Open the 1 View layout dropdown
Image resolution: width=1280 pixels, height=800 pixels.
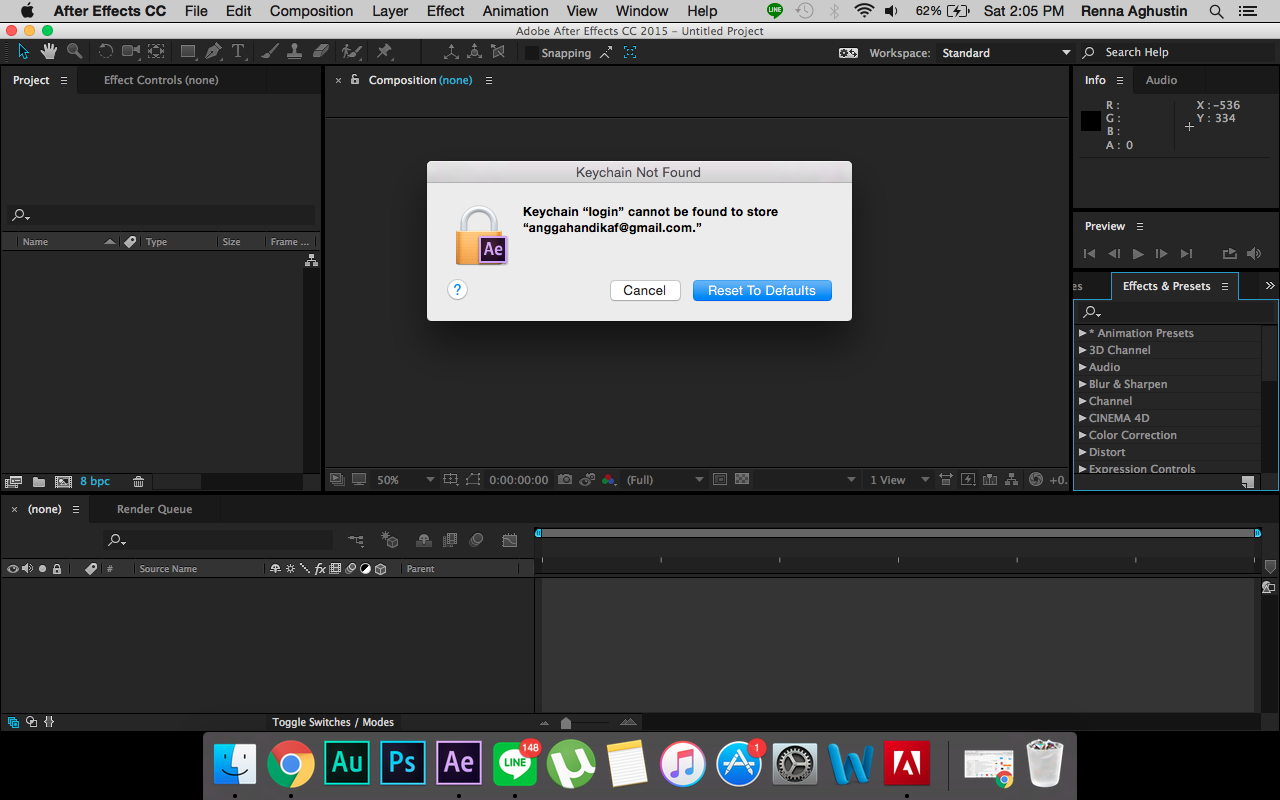pyautogui.click(x=899, y=480)
